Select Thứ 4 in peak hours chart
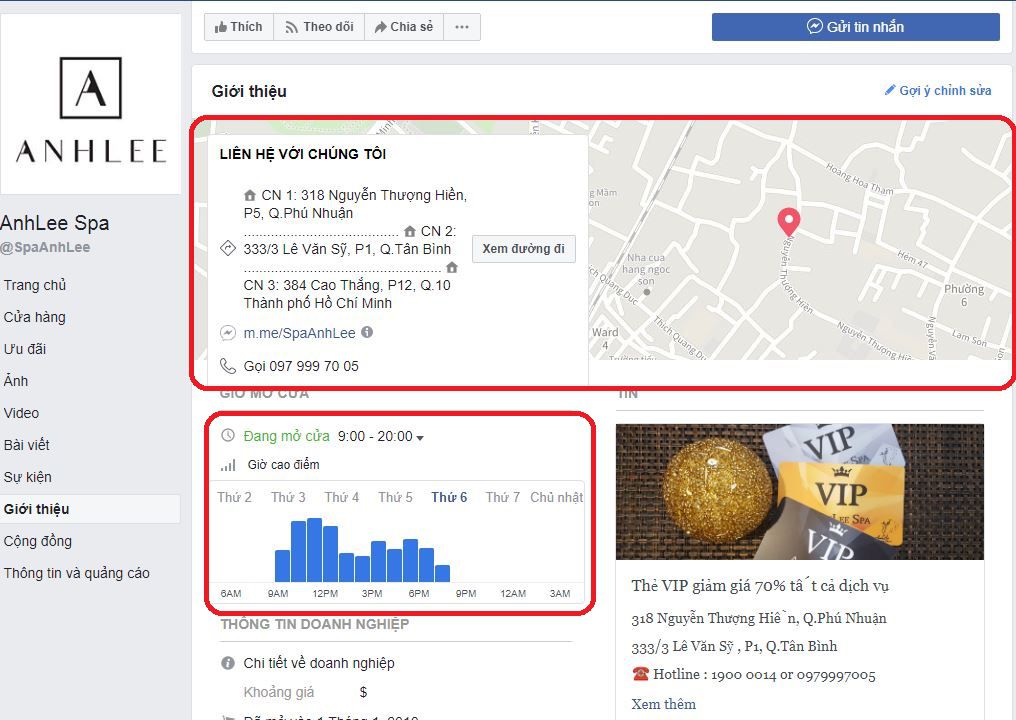This screenshot has width=1016, height=720. click(341, 497)
